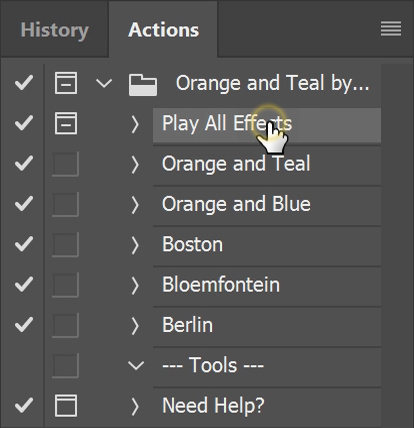Select the Berlin action
The height and width of the screenshot is (428, 414).
[267, 325]
